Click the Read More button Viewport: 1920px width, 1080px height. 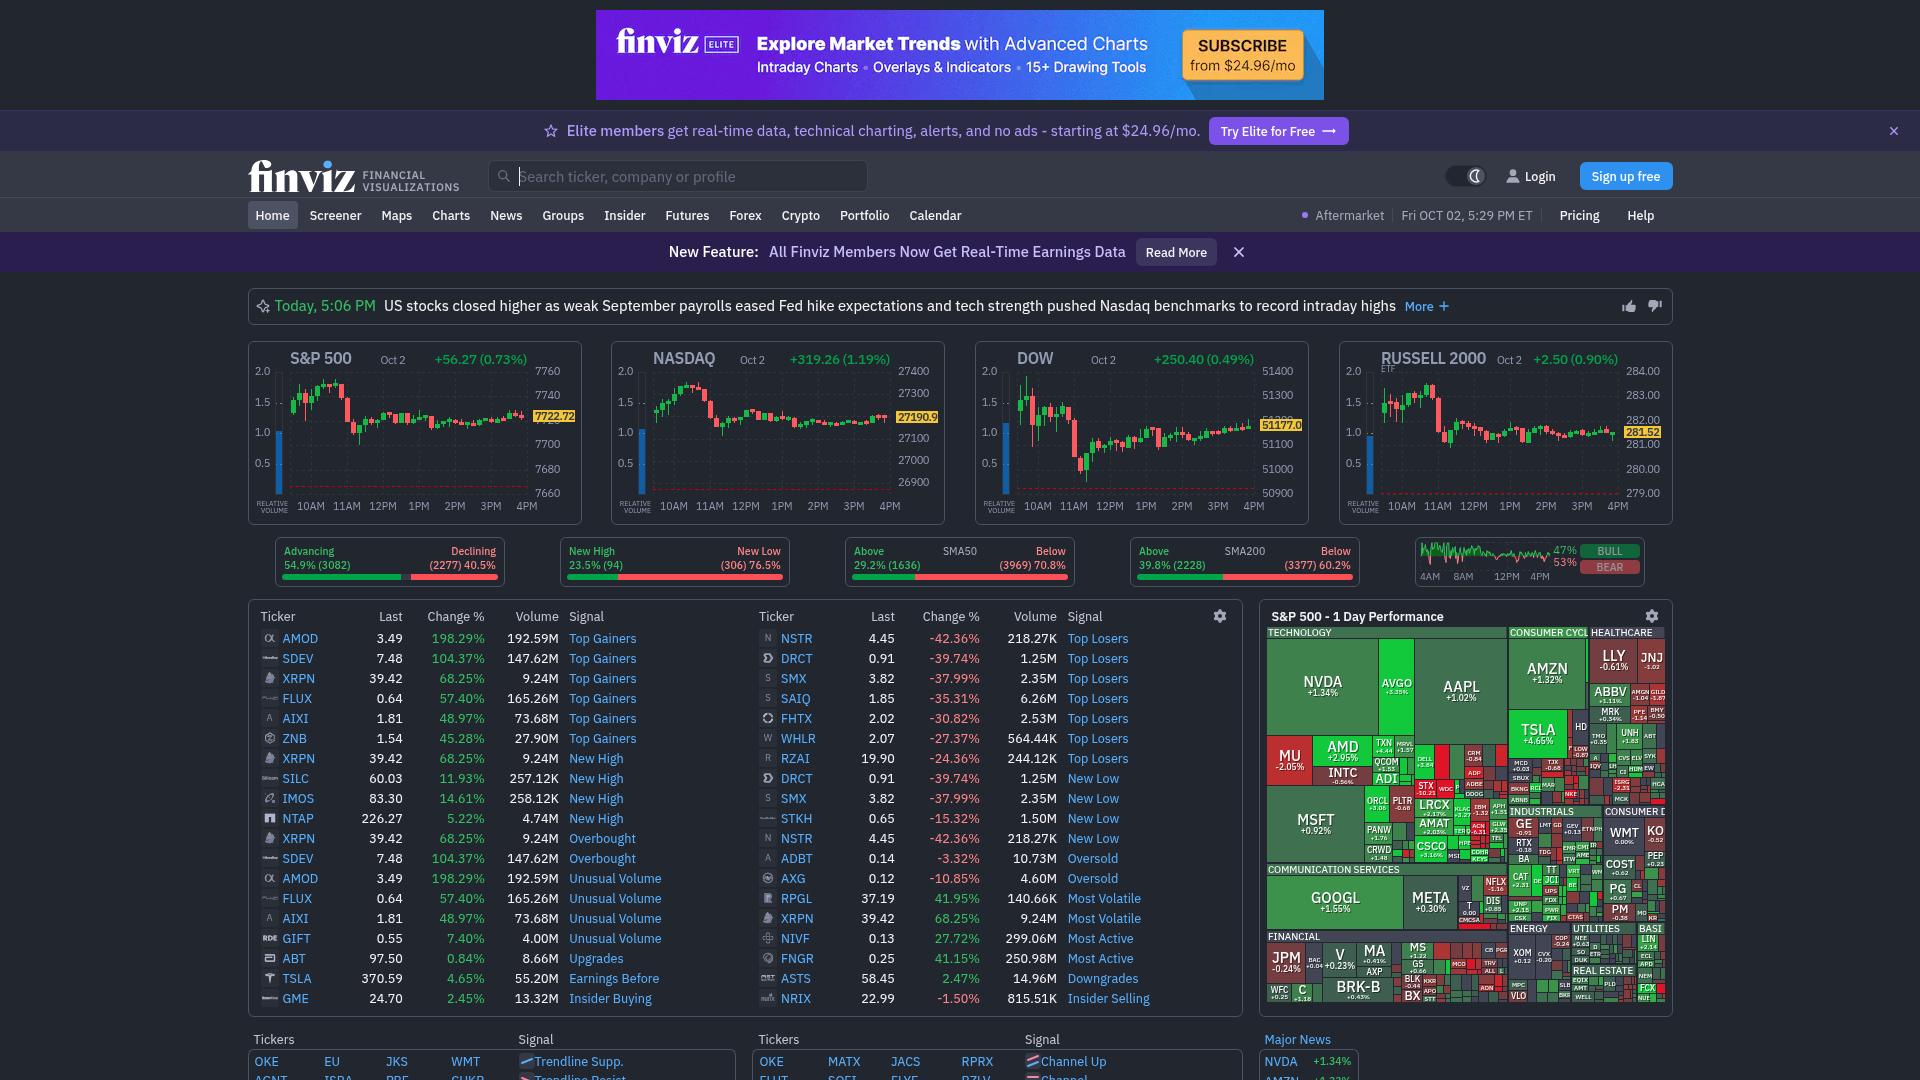click(x=1176, y=252)
